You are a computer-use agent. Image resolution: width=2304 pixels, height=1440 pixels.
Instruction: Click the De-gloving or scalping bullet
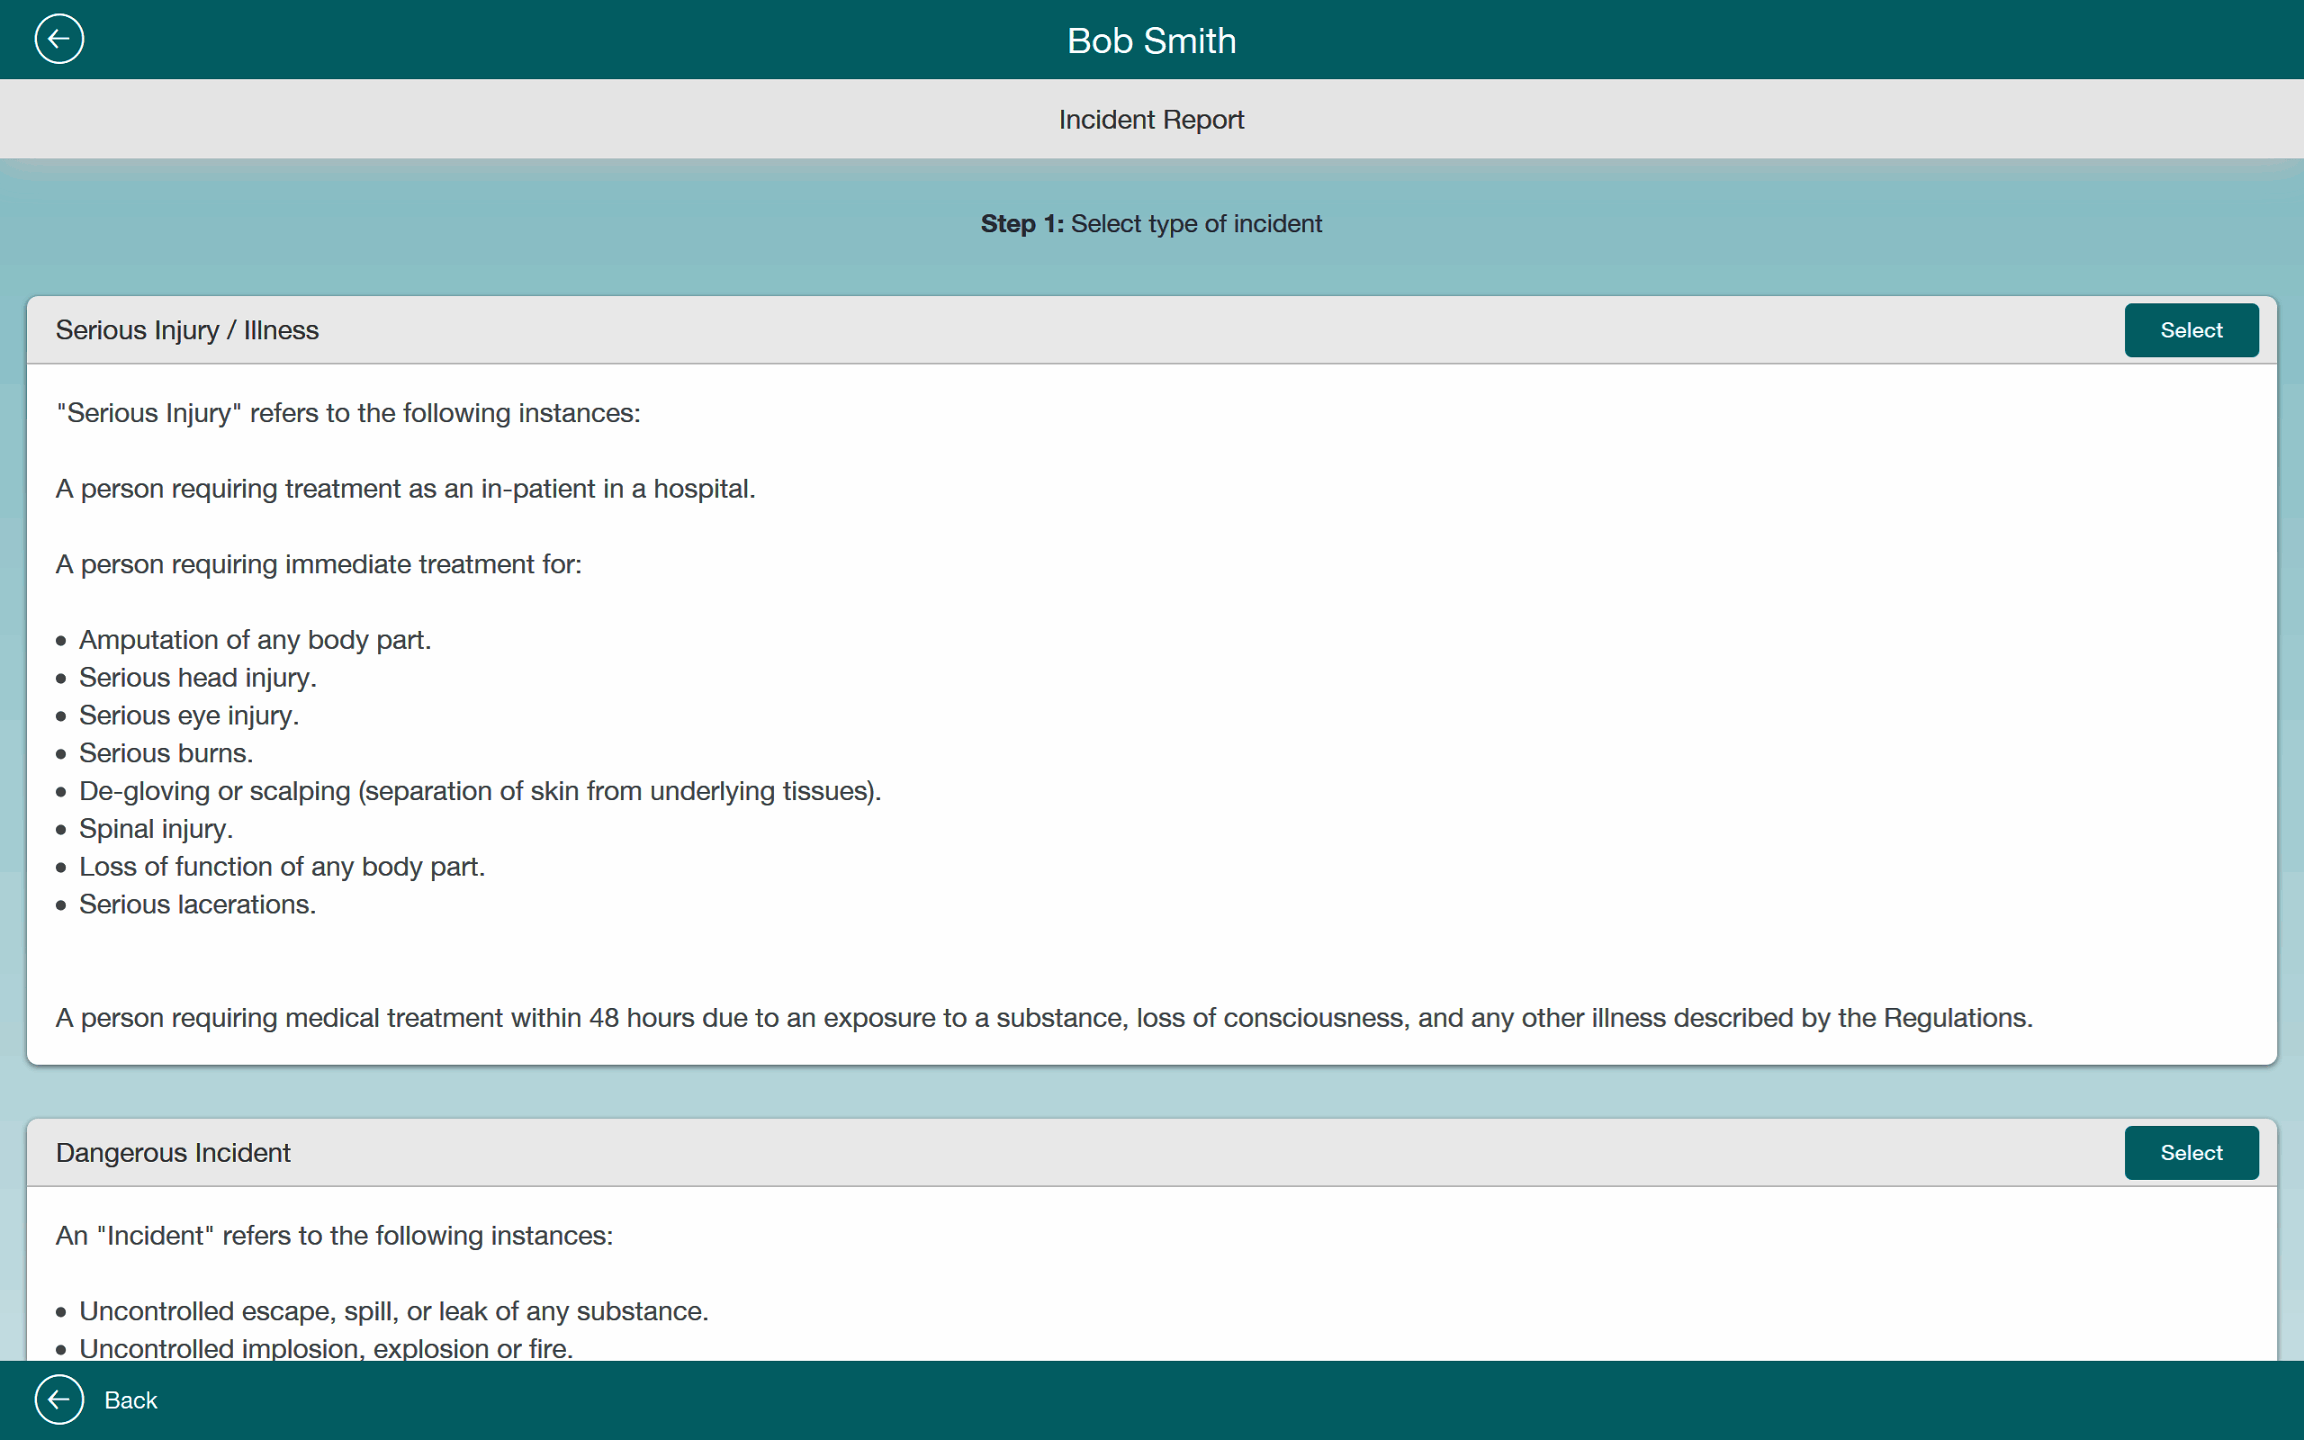pos(480,791)
